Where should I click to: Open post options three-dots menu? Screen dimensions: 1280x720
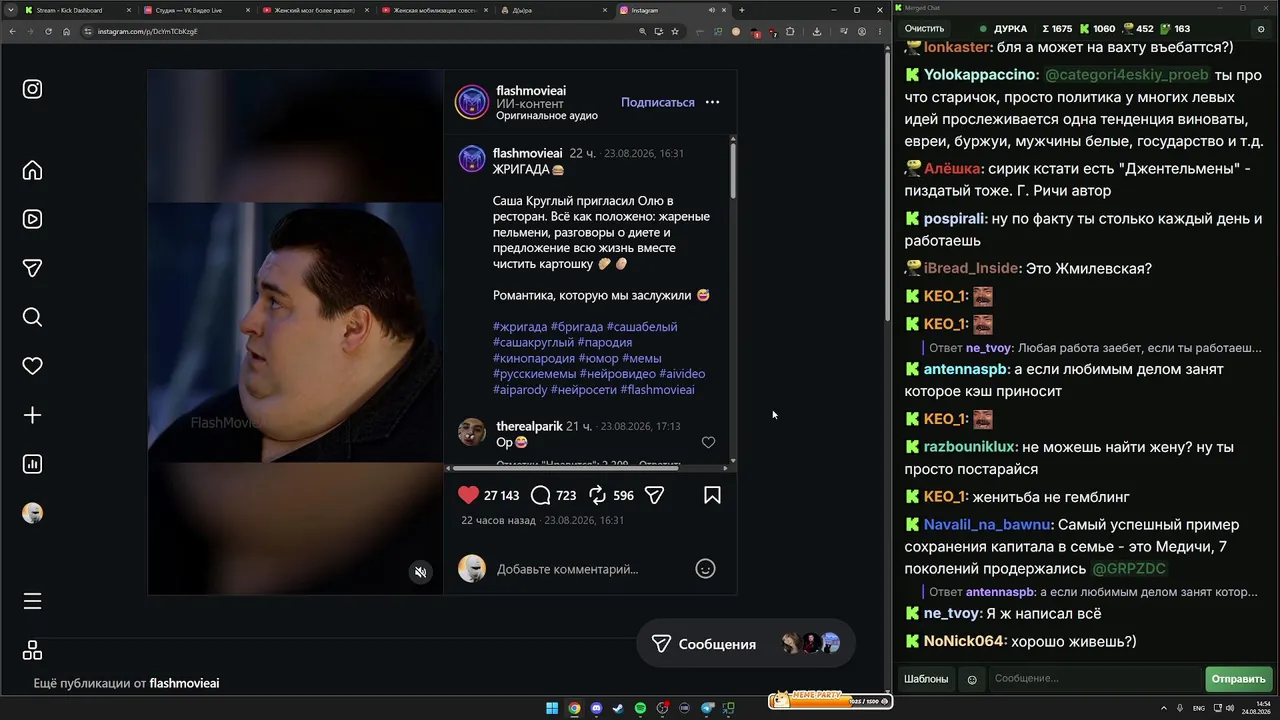(712, 102)
